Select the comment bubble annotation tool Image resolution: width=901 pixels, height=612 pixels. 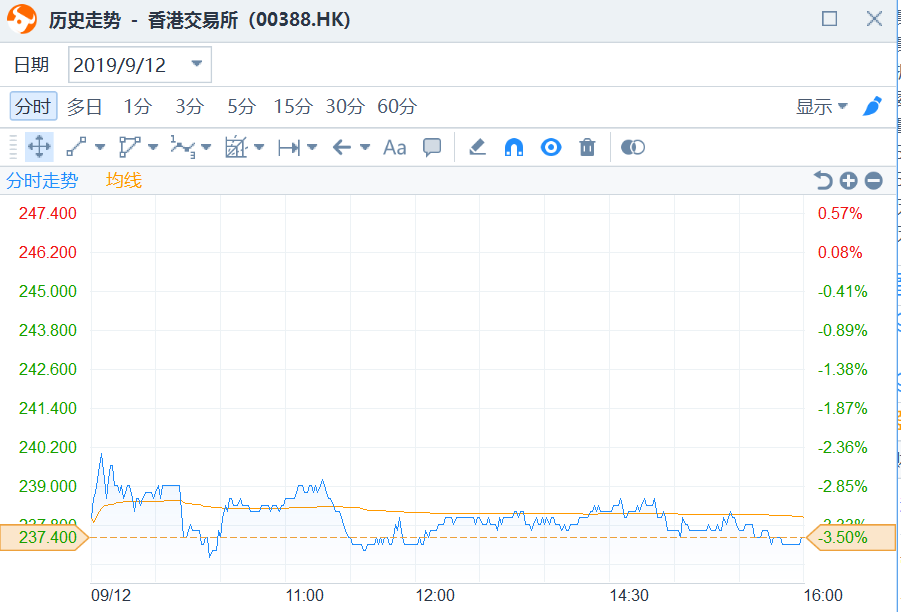point(432,148)
